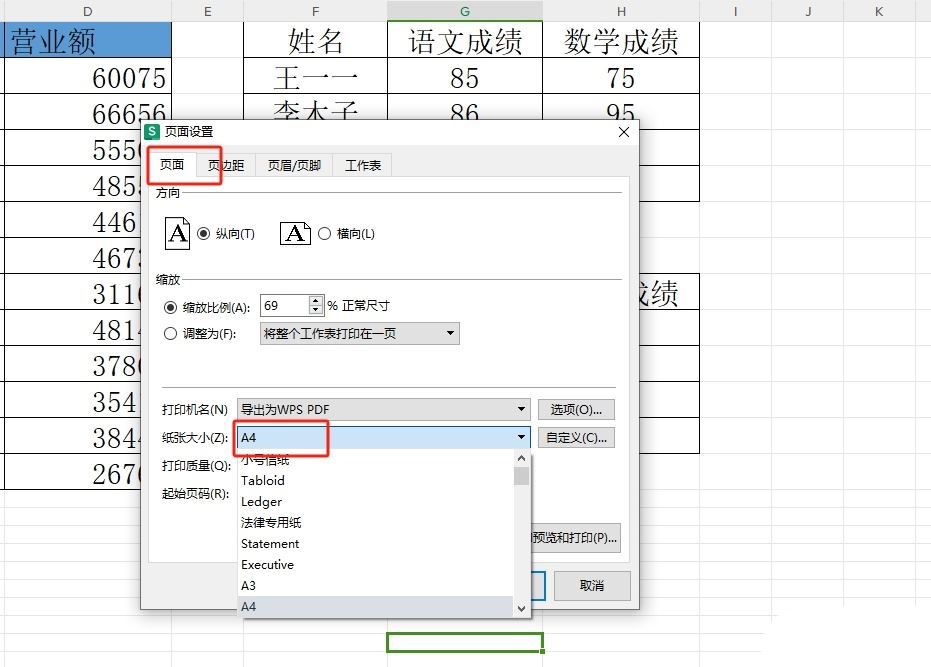Click the 选项(O)... button
Viewport: 931px width, 667px height.
576,409
